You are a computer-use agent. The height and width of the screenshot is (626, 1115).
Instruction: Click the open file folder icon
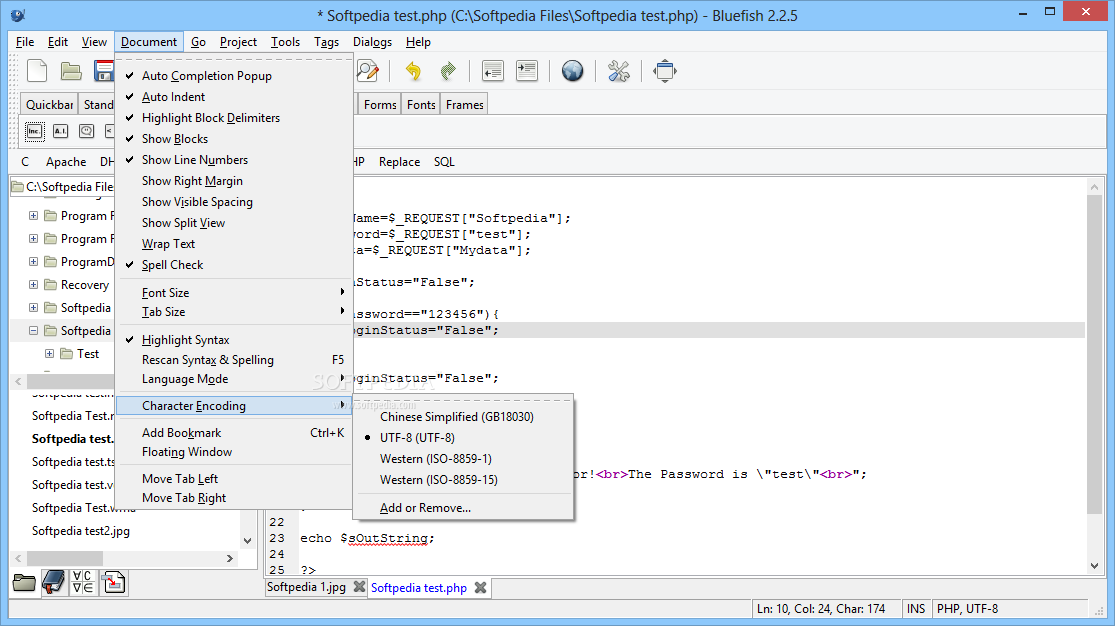point(70,71)
